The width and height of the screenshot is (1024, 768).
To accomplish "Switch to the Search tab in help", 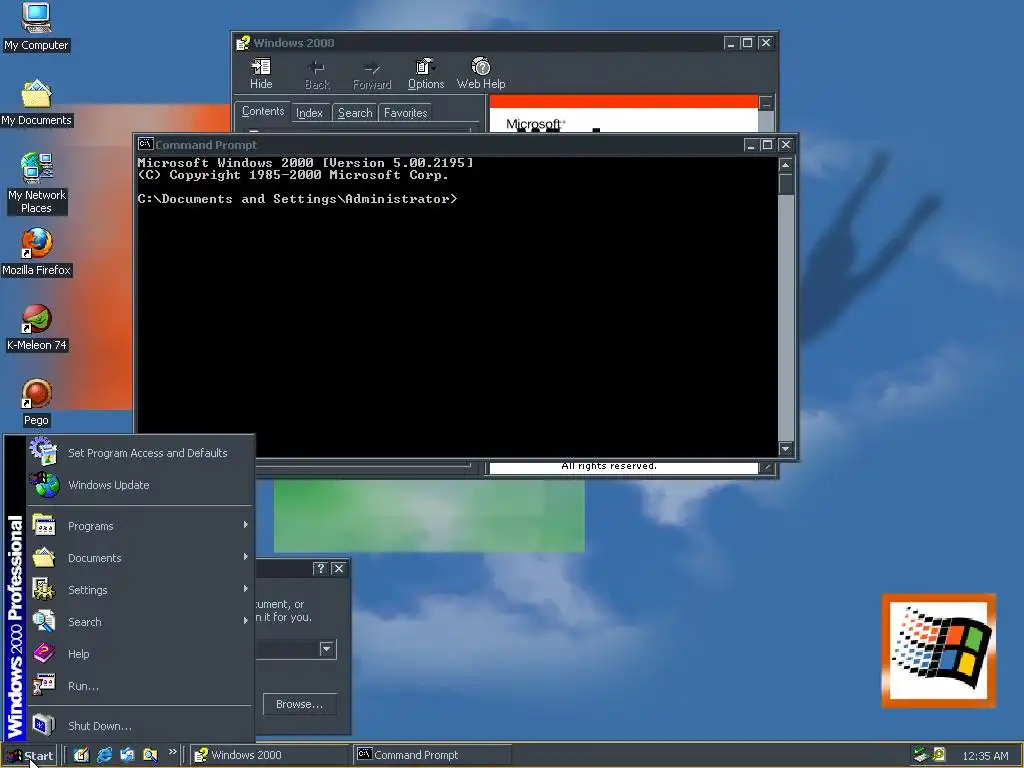I will pos(355,113).
